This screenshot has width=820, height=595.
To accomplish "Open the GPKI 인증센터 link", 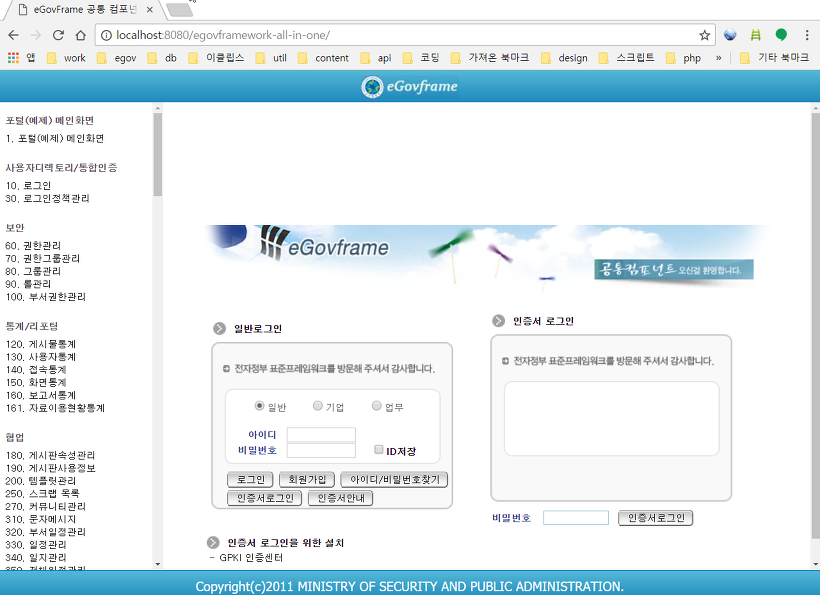I will pos(251,557).
